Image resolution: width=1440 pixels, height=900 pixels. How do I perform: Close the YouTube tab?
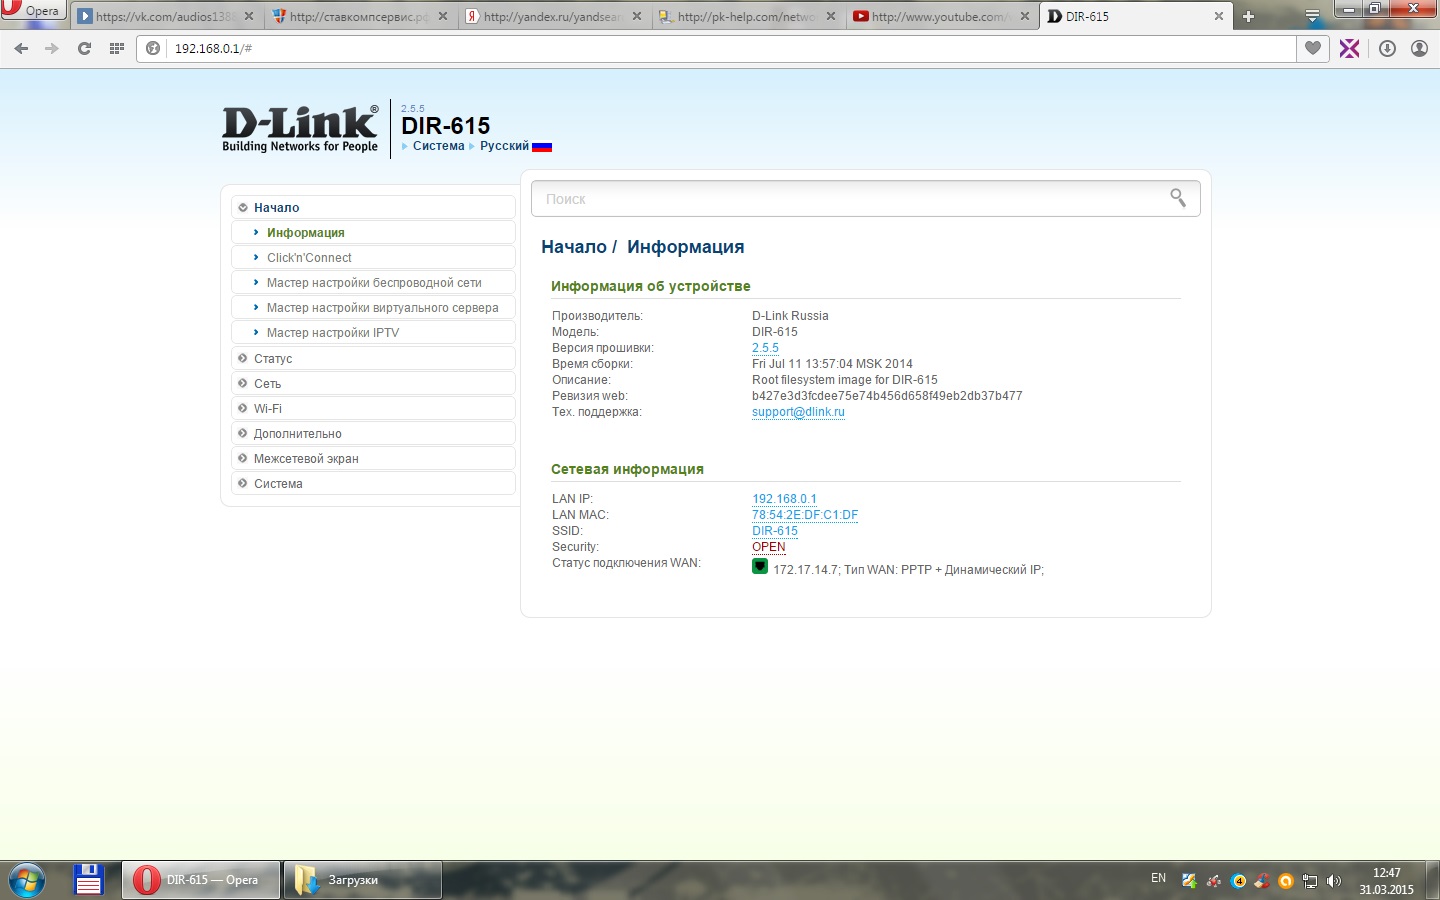coord(1024,16)
